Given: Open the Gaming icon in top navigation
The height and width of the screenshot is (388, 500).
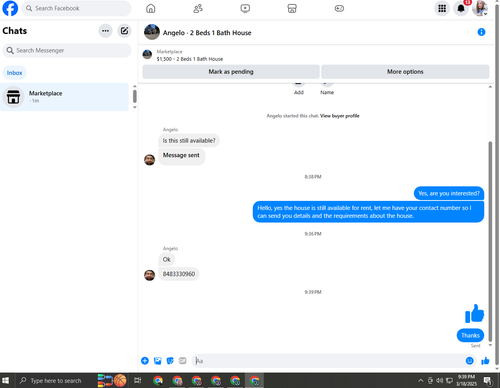Looking at the screenshot, I should point(339,8).
